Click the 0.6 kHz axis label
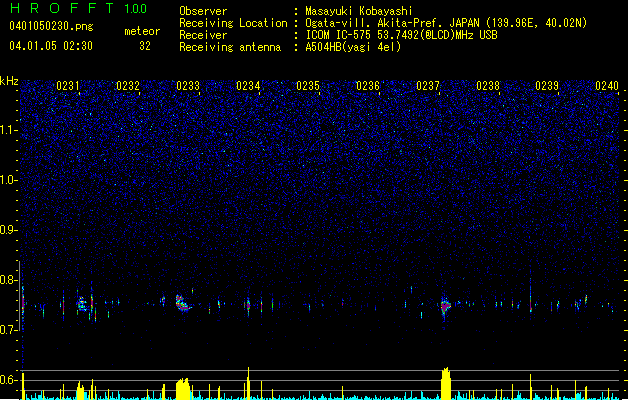This screenshot has width=629, height=400. [x=9, y=380]
